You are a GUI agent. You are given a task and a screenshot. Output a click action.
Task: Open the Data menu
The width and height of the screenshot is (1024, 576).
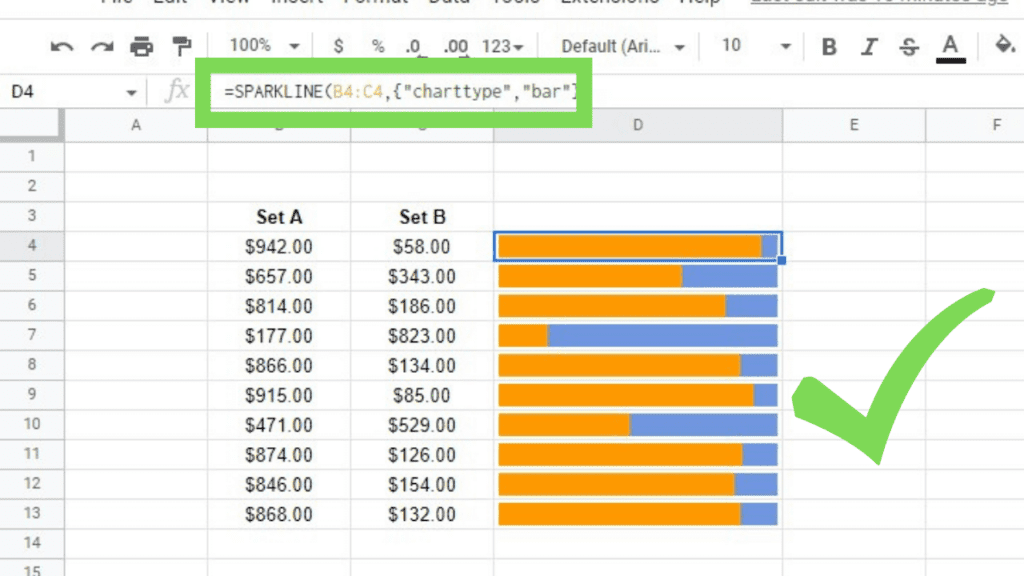point(449,3)
